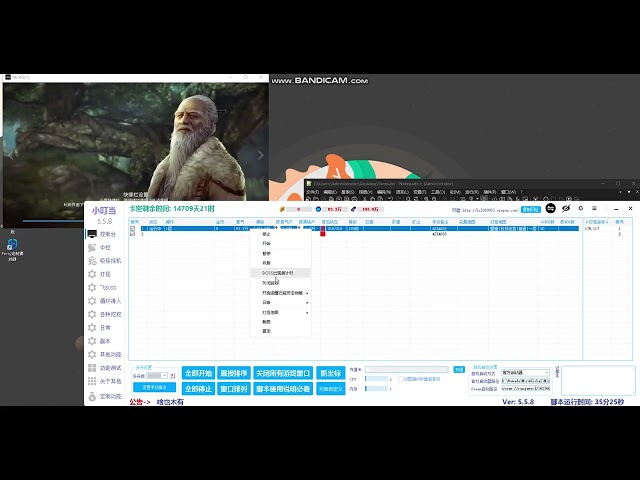Go to previous image in game window
Screen dimensions: 640x480
click(10, 155)
